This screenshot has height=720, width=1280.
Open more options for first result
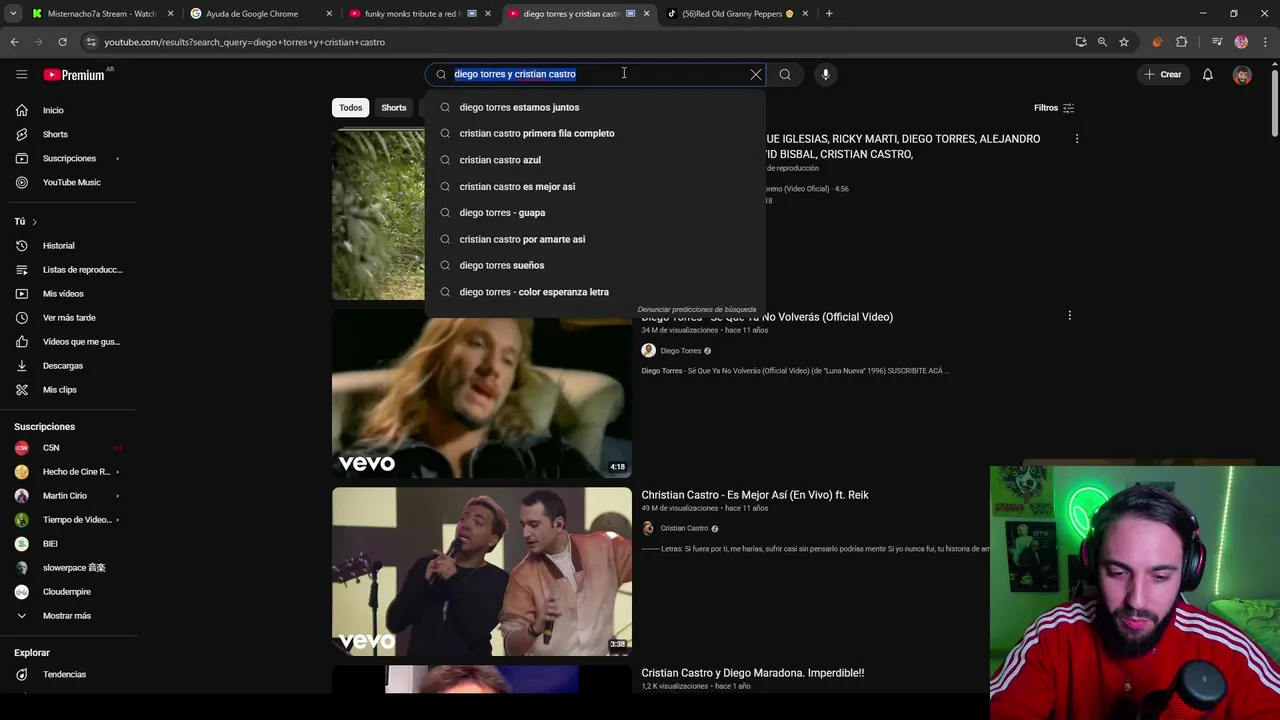click(x=1077, y=139)
